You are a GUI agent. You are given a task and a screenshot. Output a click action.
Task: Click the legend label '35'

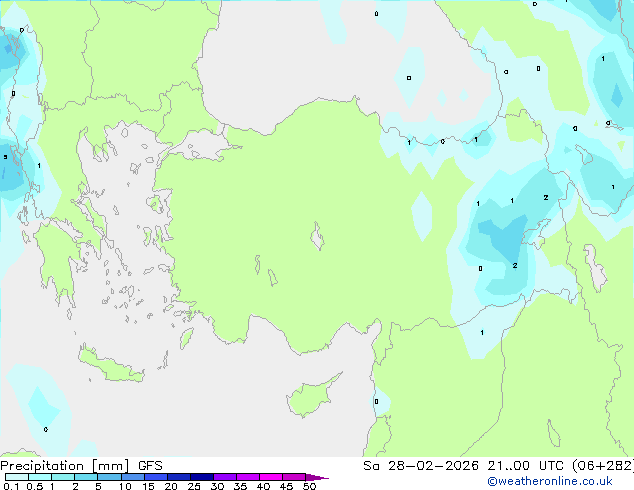pos(240,486)
